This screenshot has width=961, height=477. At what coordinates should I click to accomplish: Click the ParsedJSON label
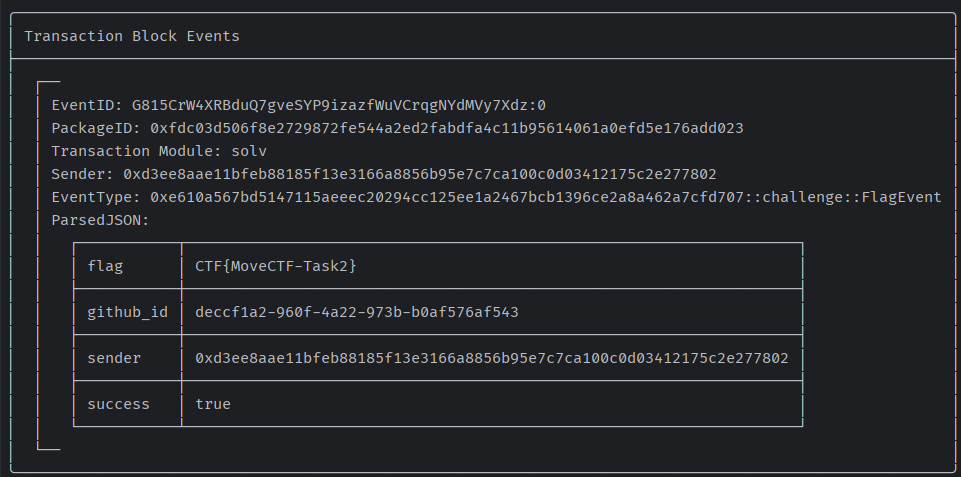point(101,221)
